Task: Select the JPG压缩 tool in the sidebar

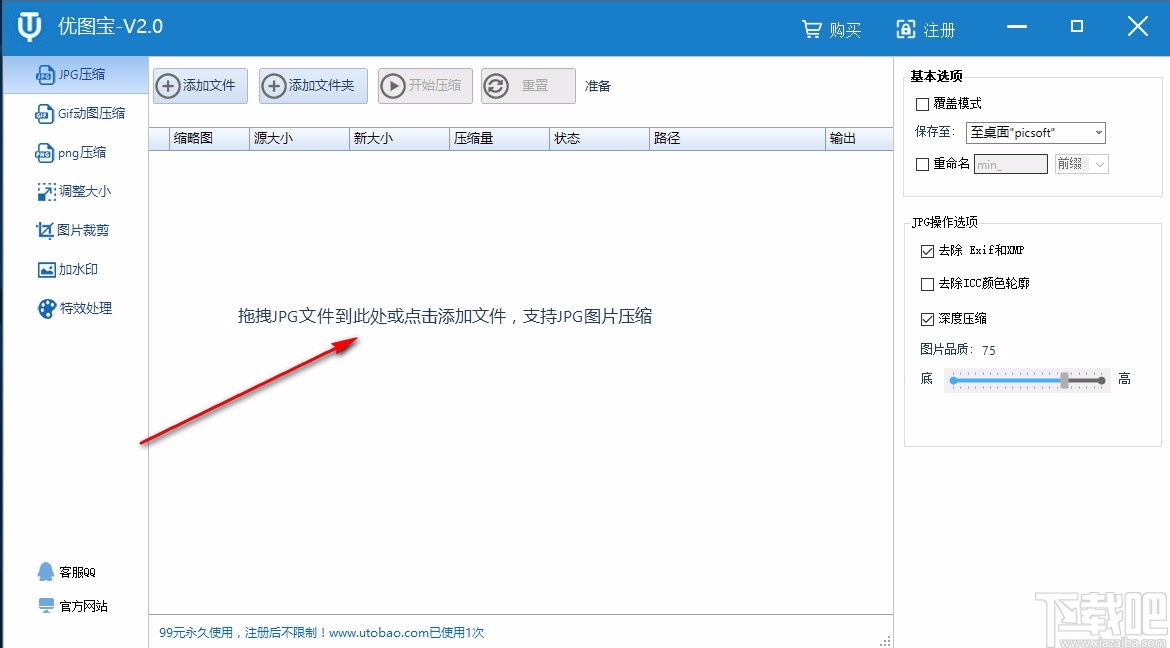Action: [x=70, y=73]
